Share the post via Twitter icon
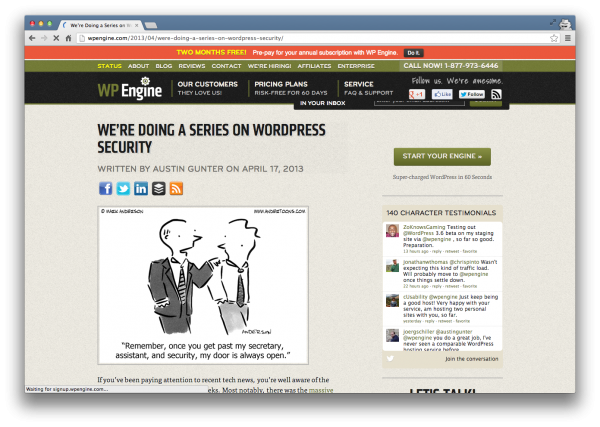 point(123,189)
